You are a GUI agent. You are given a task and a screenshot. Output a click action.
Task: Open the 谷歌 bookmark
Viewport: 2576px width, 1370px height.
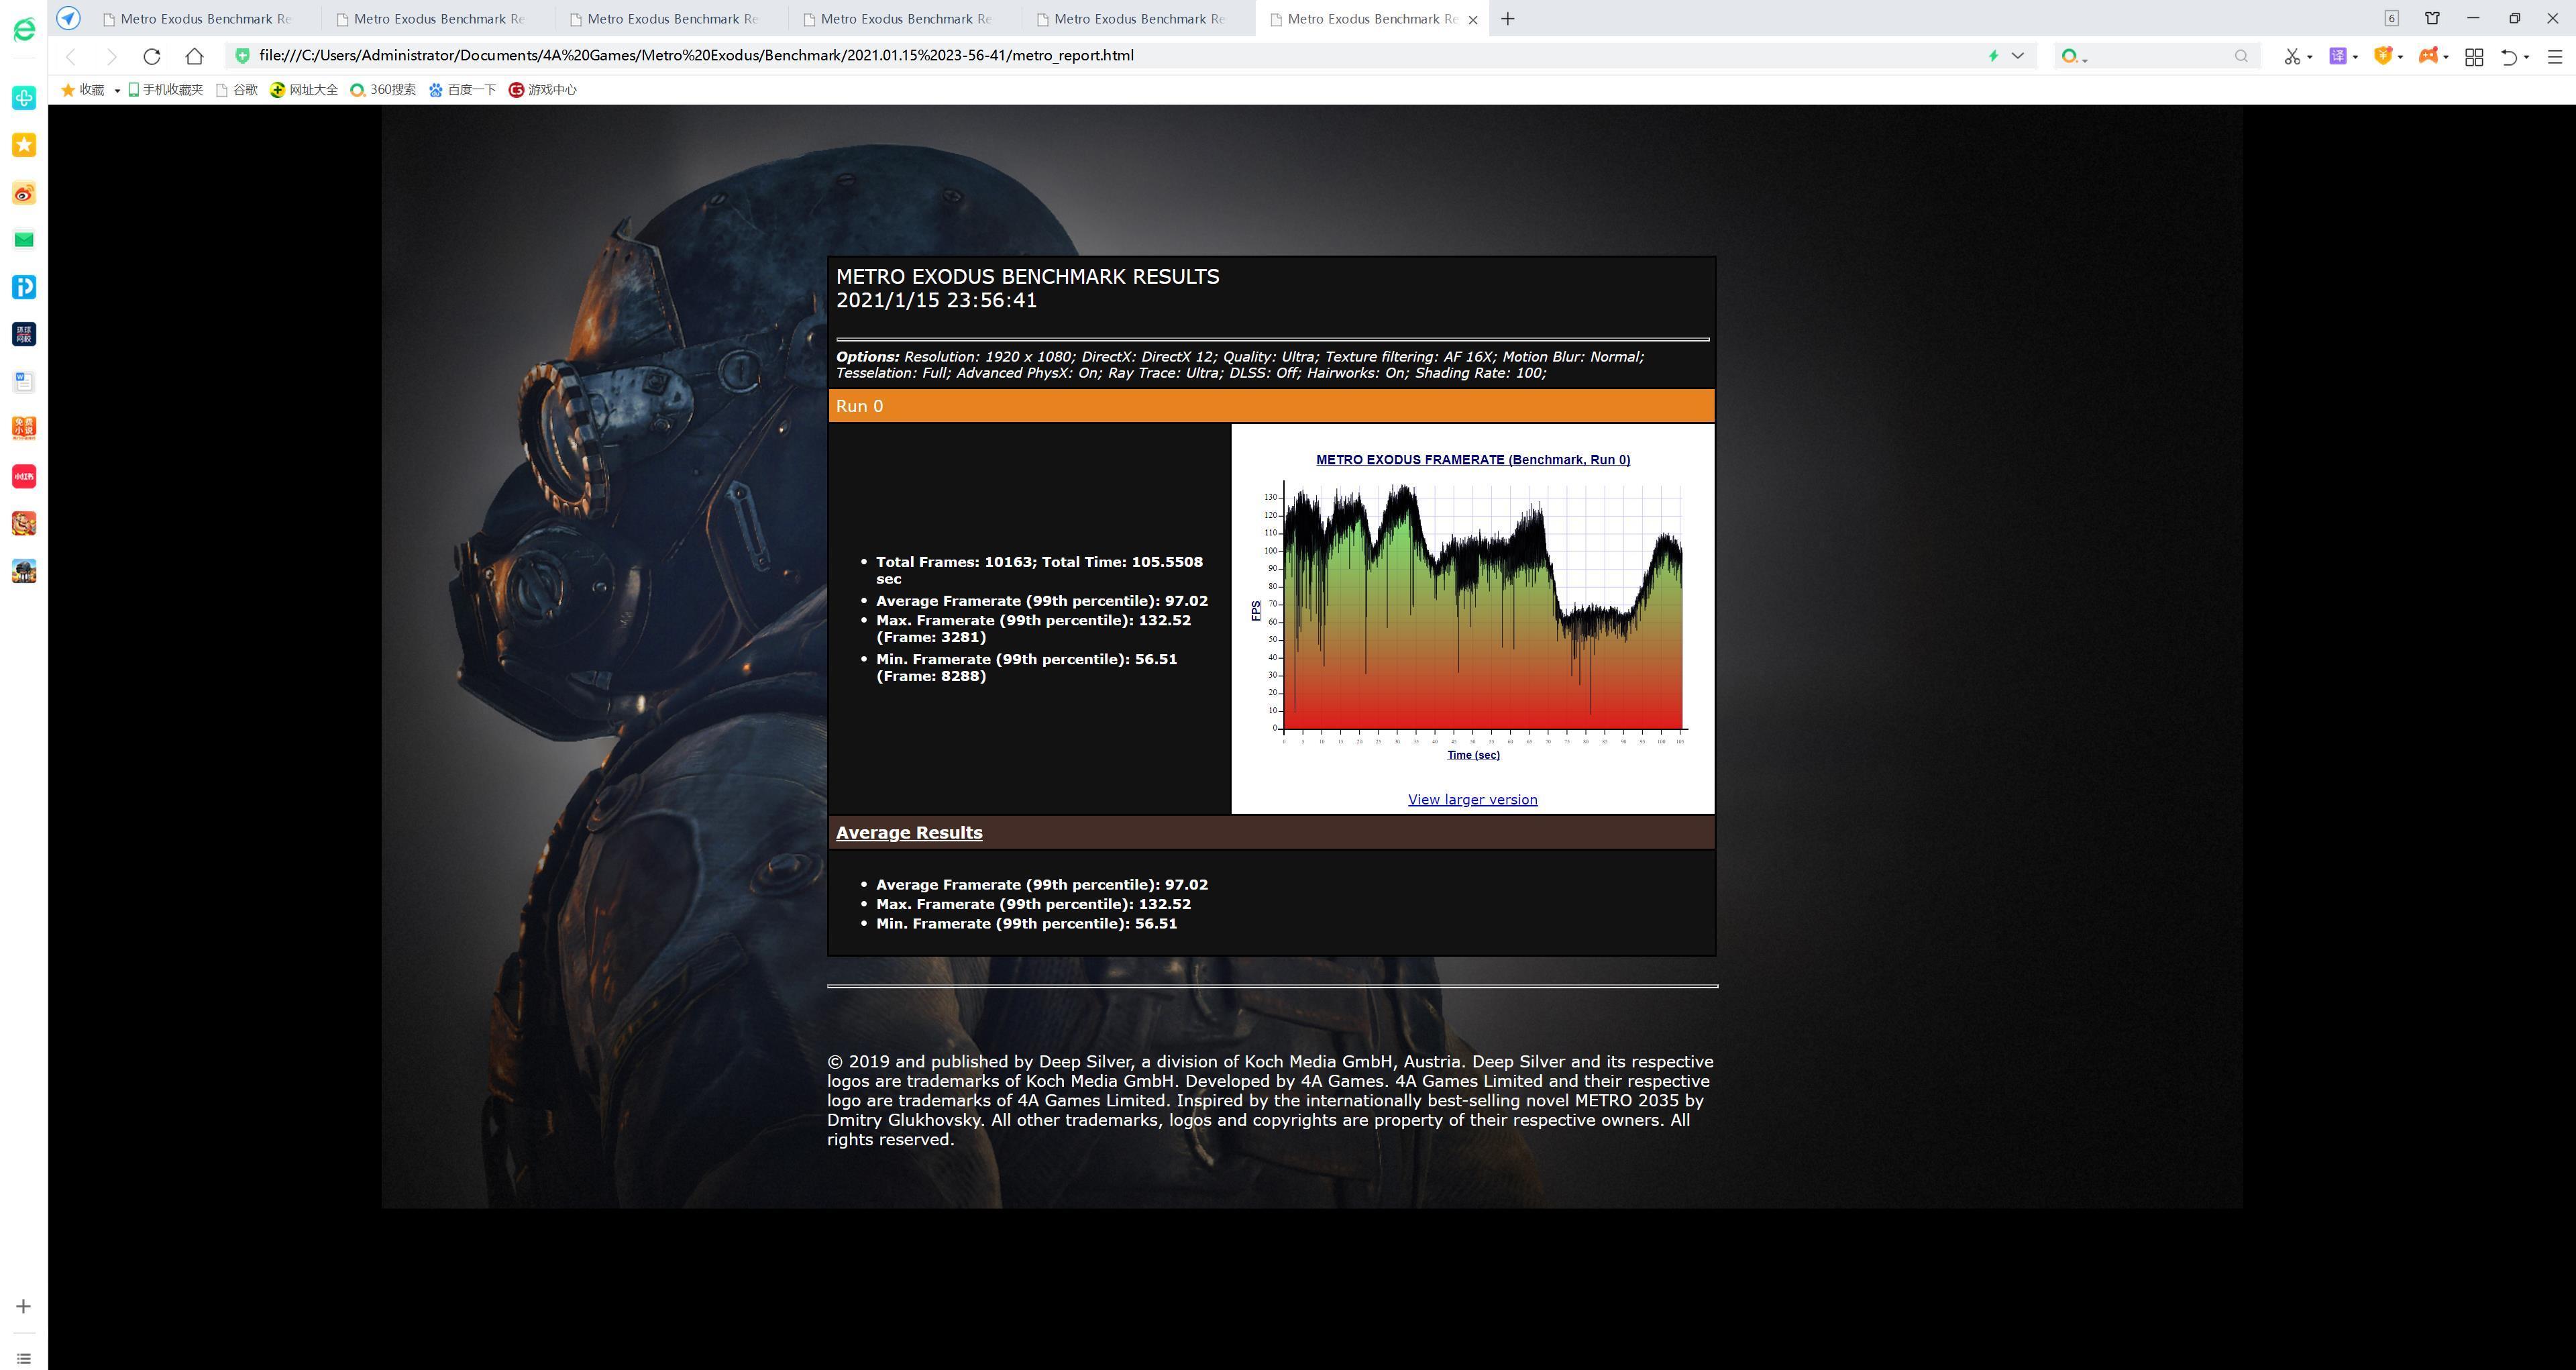pyautogui.click(x=237, y=90)
